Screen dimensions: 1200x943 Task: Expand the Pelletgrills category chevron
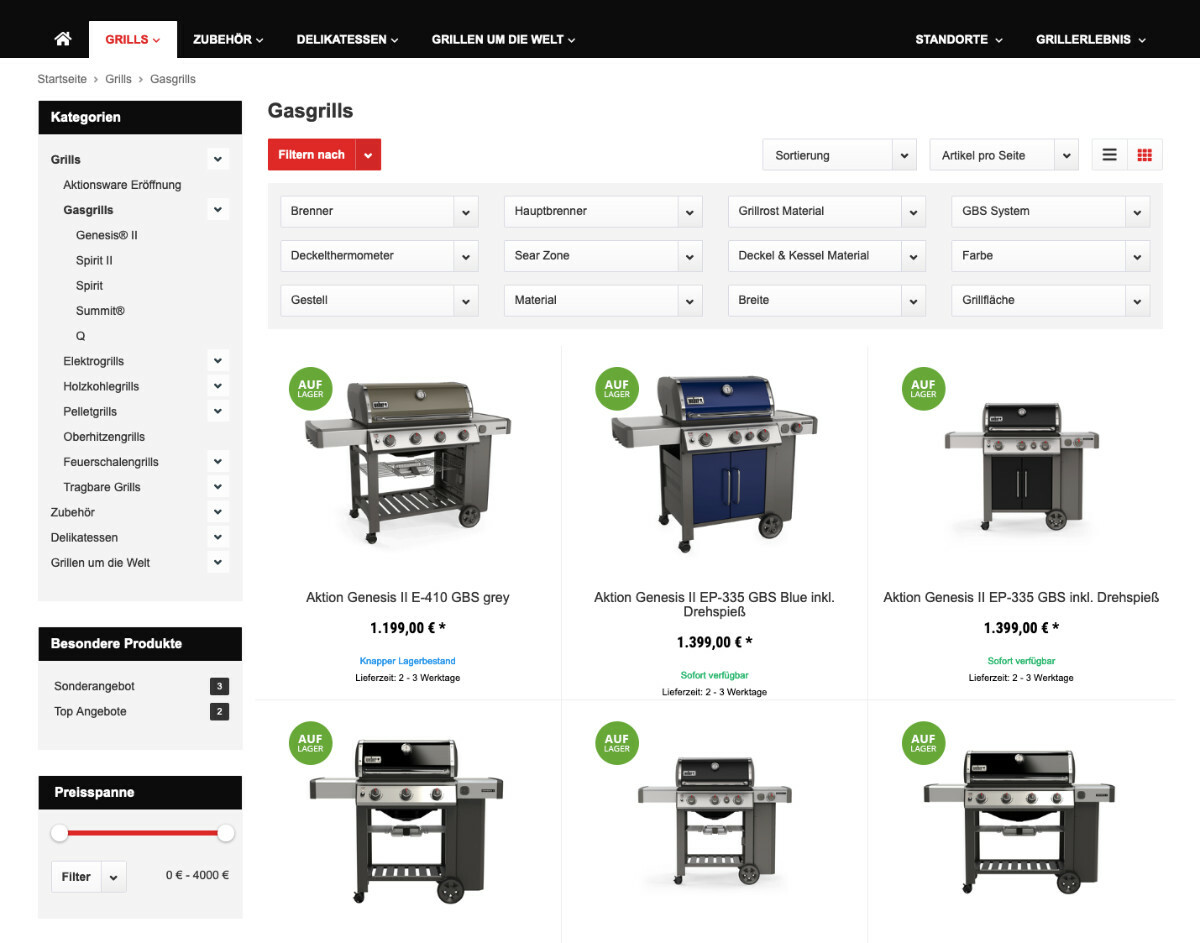click(218, 411)
